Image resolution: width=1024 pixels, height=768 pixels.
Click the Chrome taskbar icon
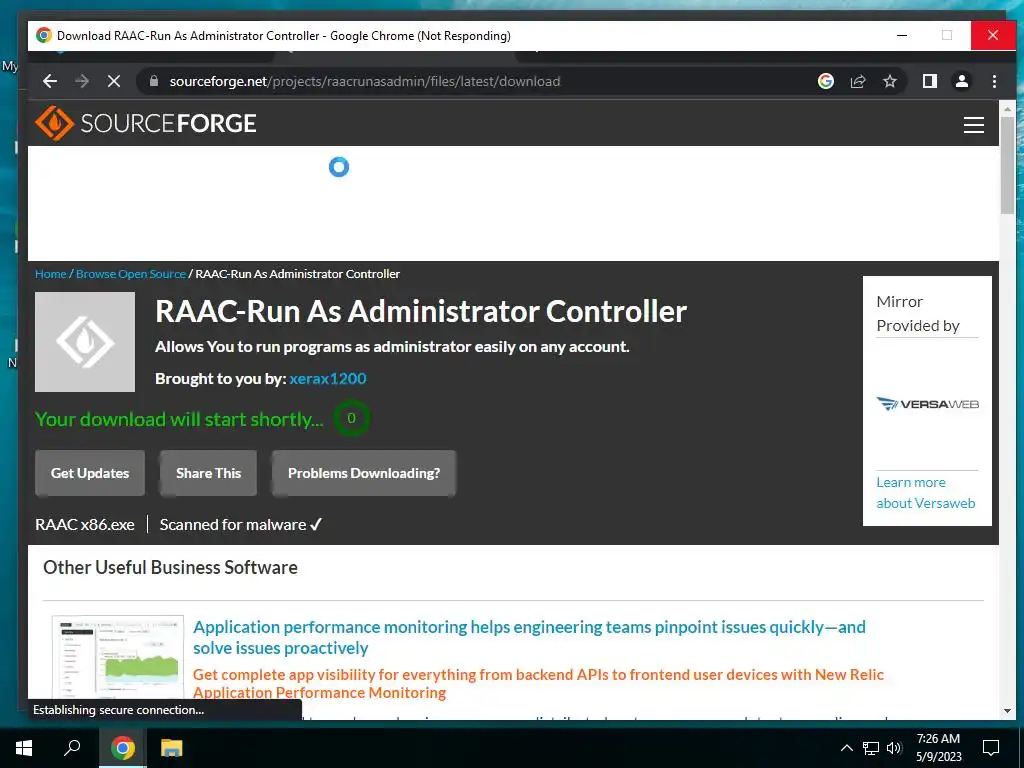tap(122, 747)
